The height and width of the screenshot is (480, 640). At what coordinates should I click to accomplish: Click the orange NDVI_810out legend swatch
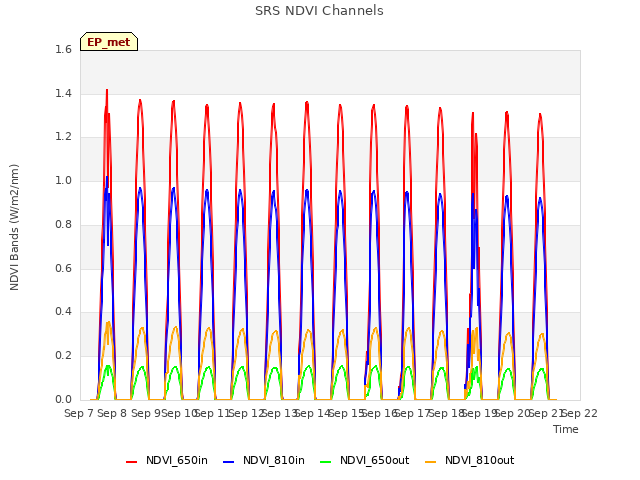click(431, 462)
